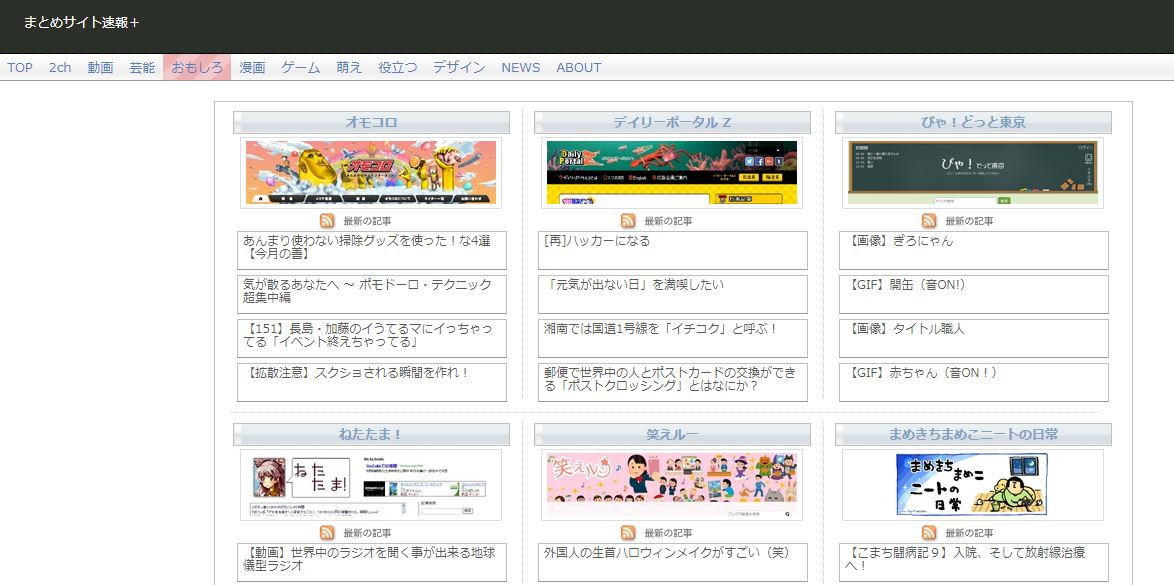Open article あんまり使わない掃除グッズを使った！な4選
Screen dimensions: 1174x585
[372, 250]
